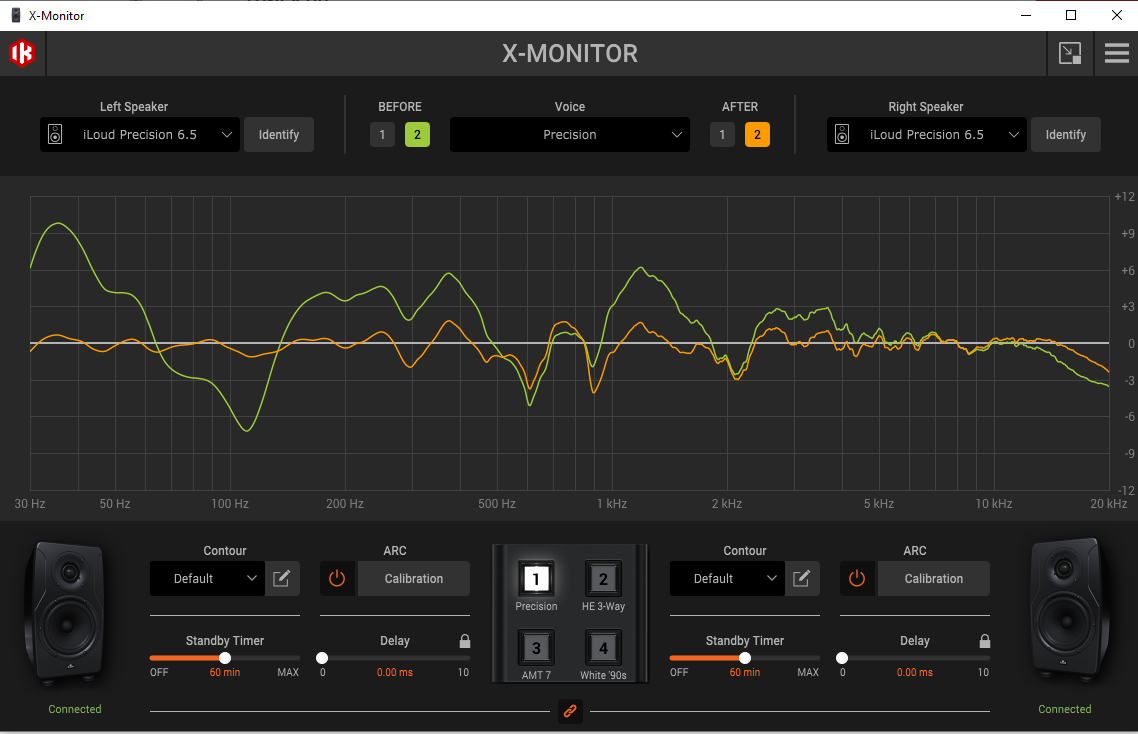Click the IK Multimedia logo icon
Image resolution: width=1138 pixels, height=734 pixels.
pos(22,53)
